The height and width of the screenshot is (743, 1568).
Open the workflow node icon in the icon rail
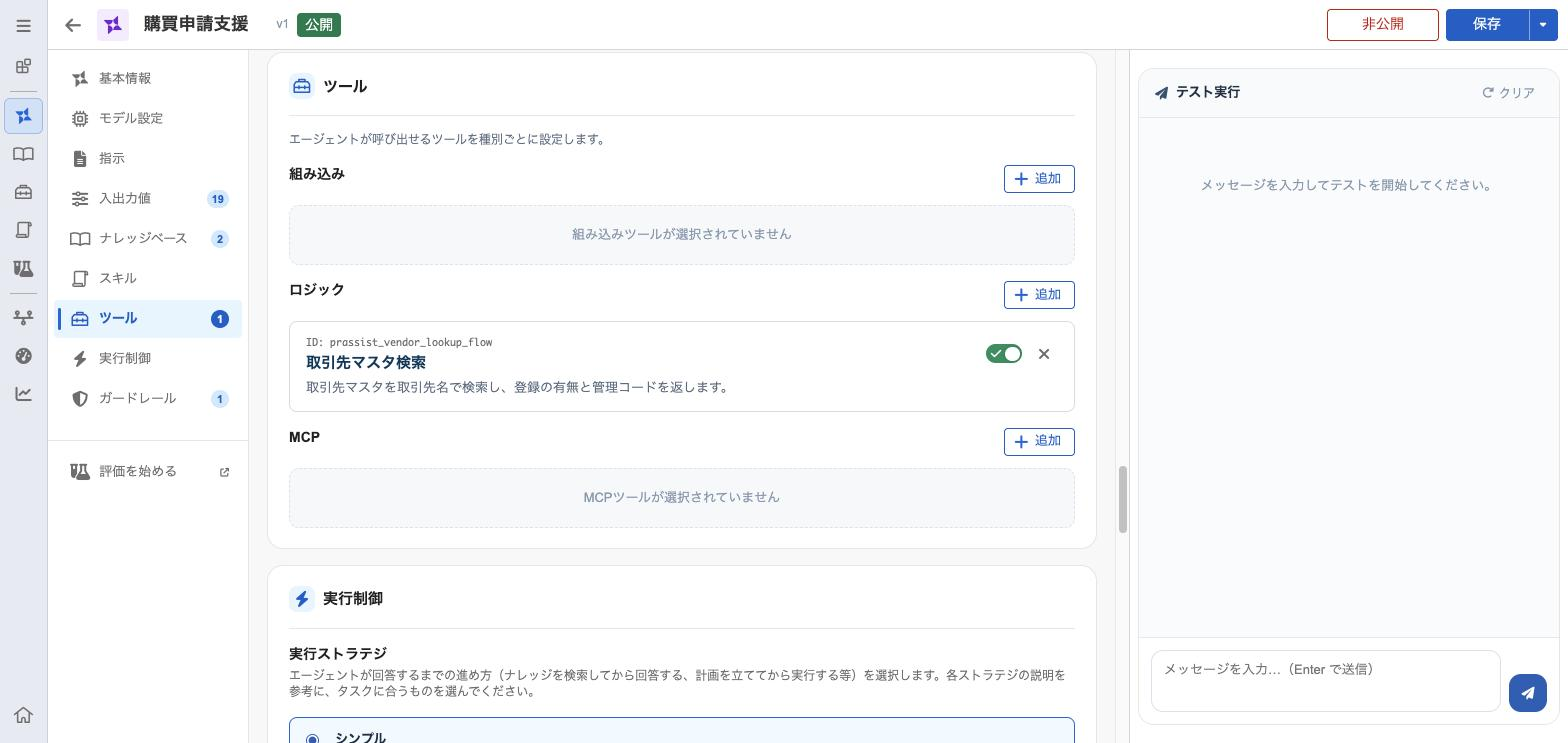23,318
